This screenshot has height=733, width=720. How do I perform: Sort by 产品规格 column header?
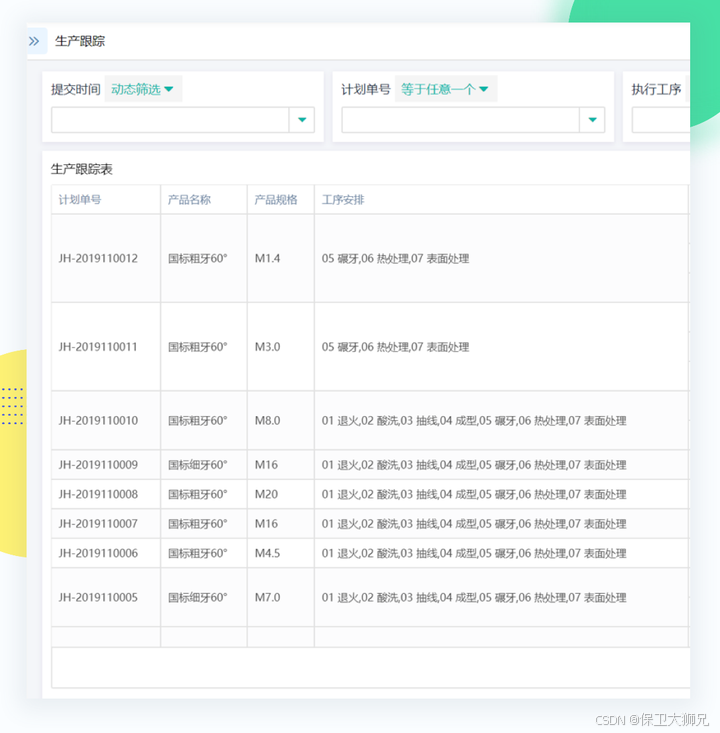tap(275, 200)
